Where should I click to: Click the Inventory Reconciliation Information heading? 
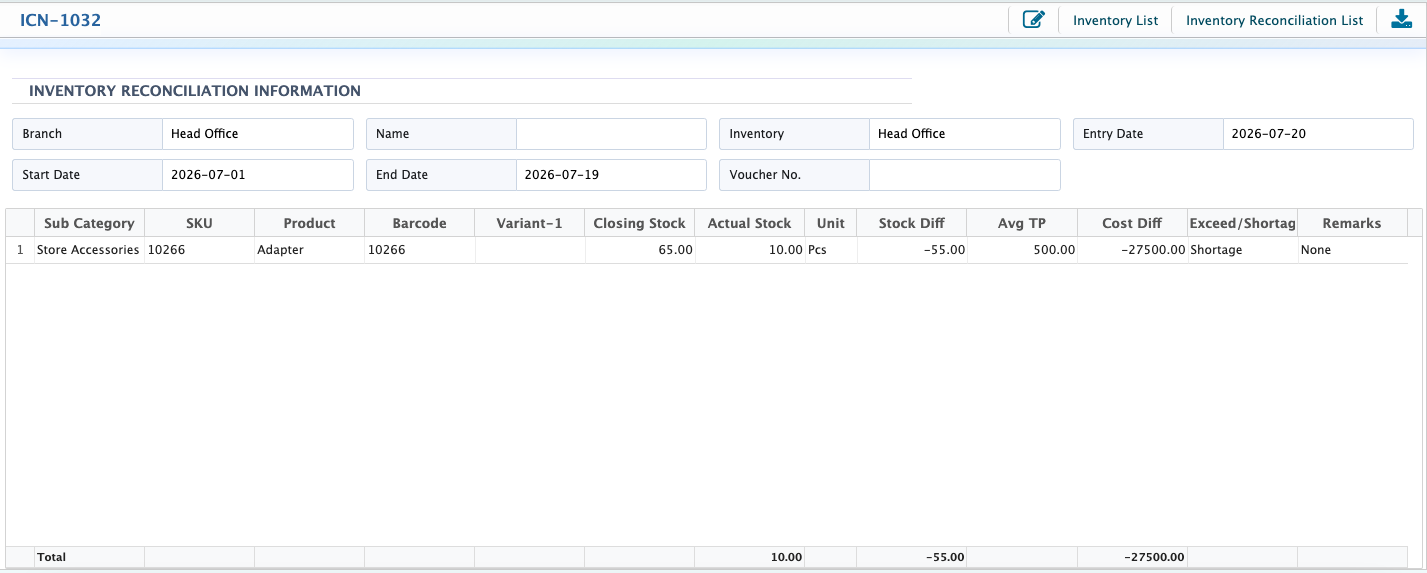pos(195,91)
